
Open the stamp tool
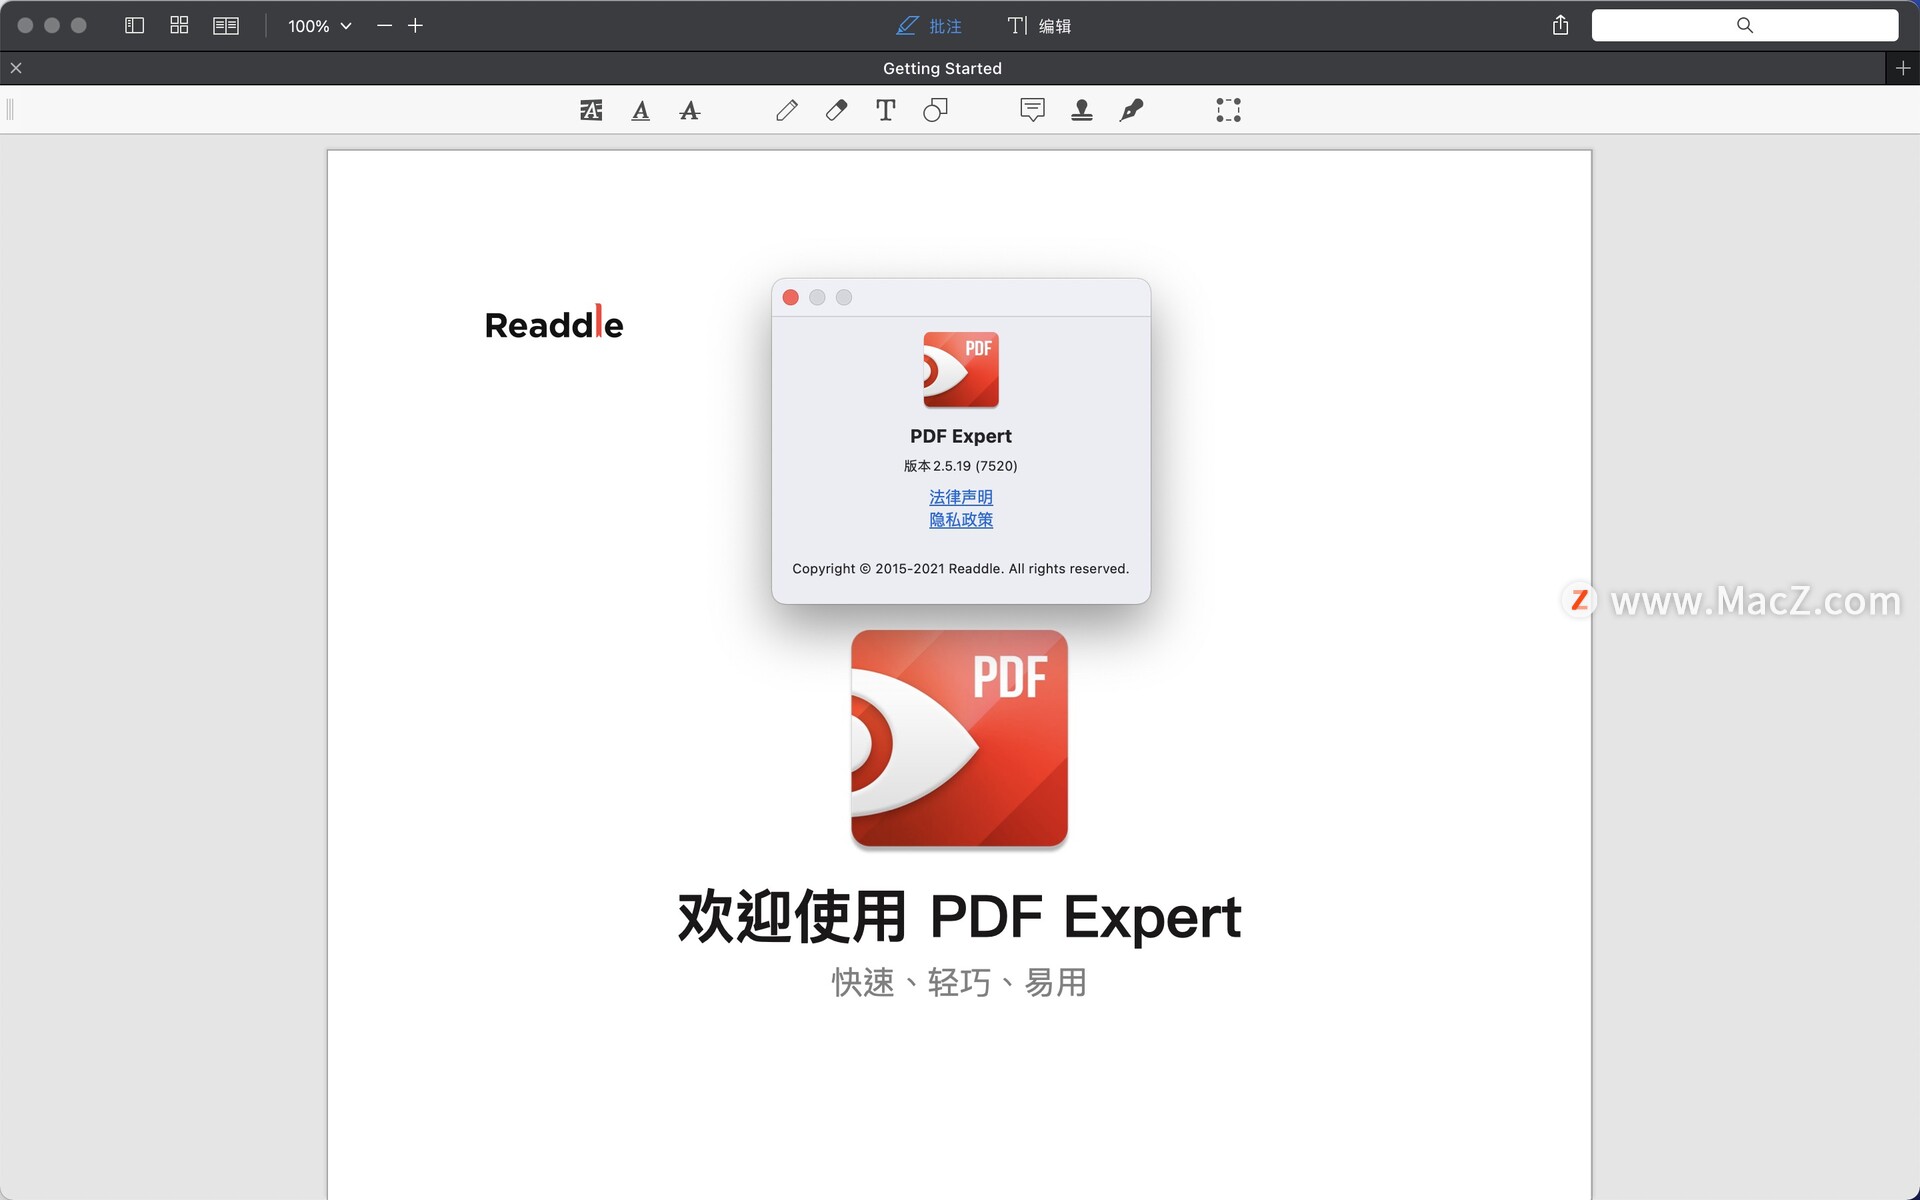point(1081,110)
